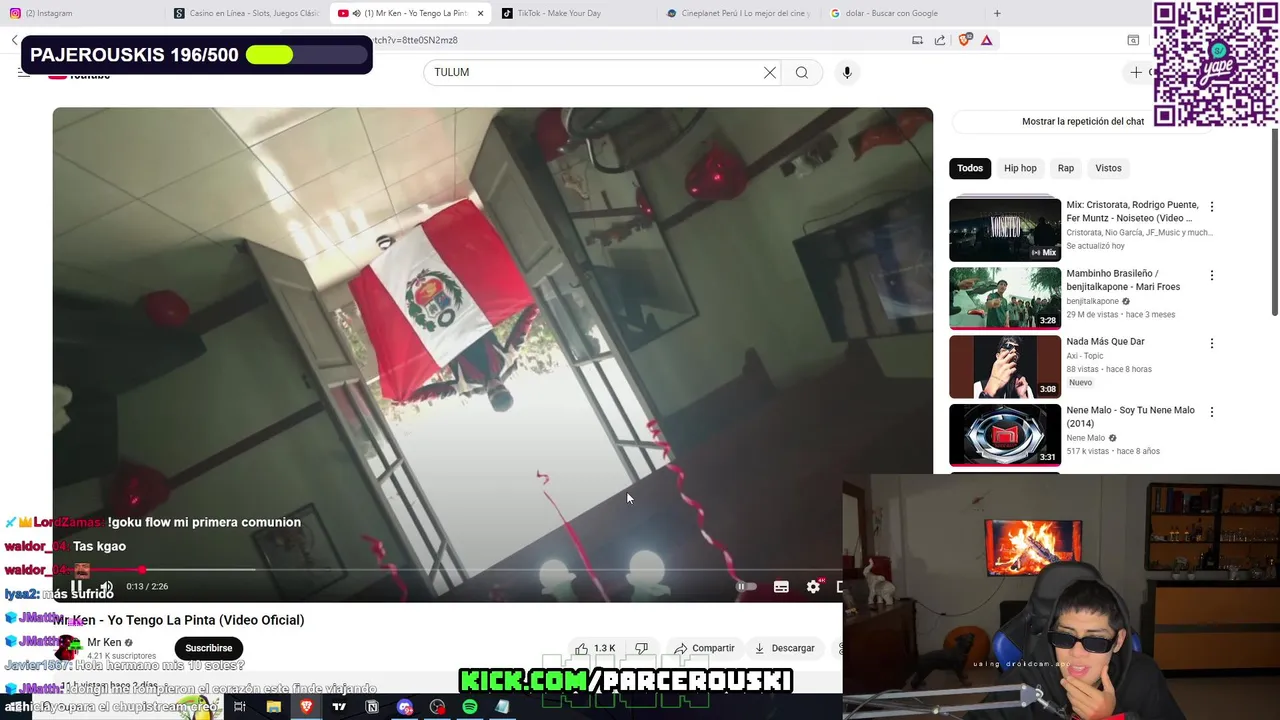This screenshot has width=1280, height=720.
Task: Open the browser sidebar search panel icon
Action: coord(1133,40)
